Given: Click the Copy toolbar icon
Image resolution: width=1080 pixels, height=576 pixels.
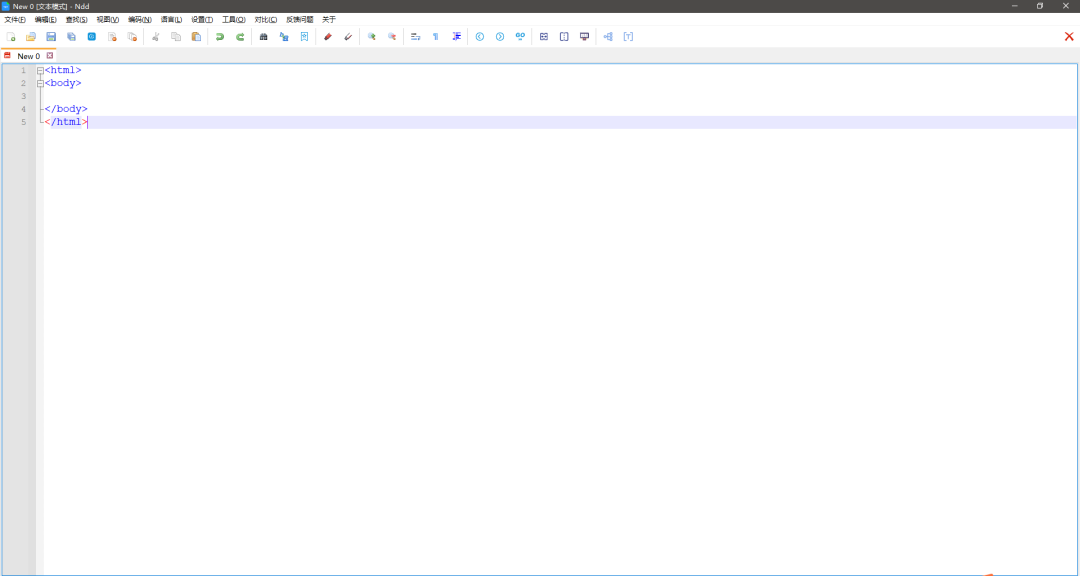Looking at the screenshot, I should [x=176, y=37].
